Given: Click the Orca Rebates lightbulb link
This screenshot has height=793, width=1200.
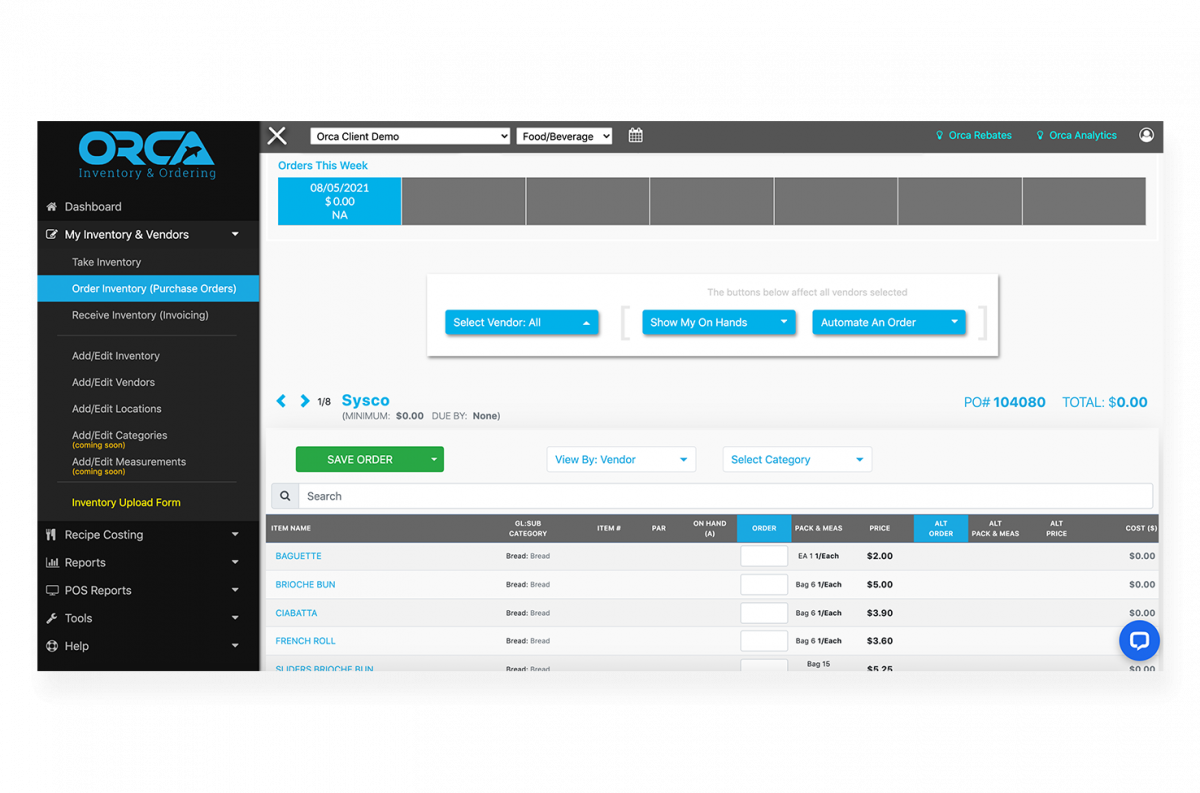Looking at the screenshot, I should point(973,135).
